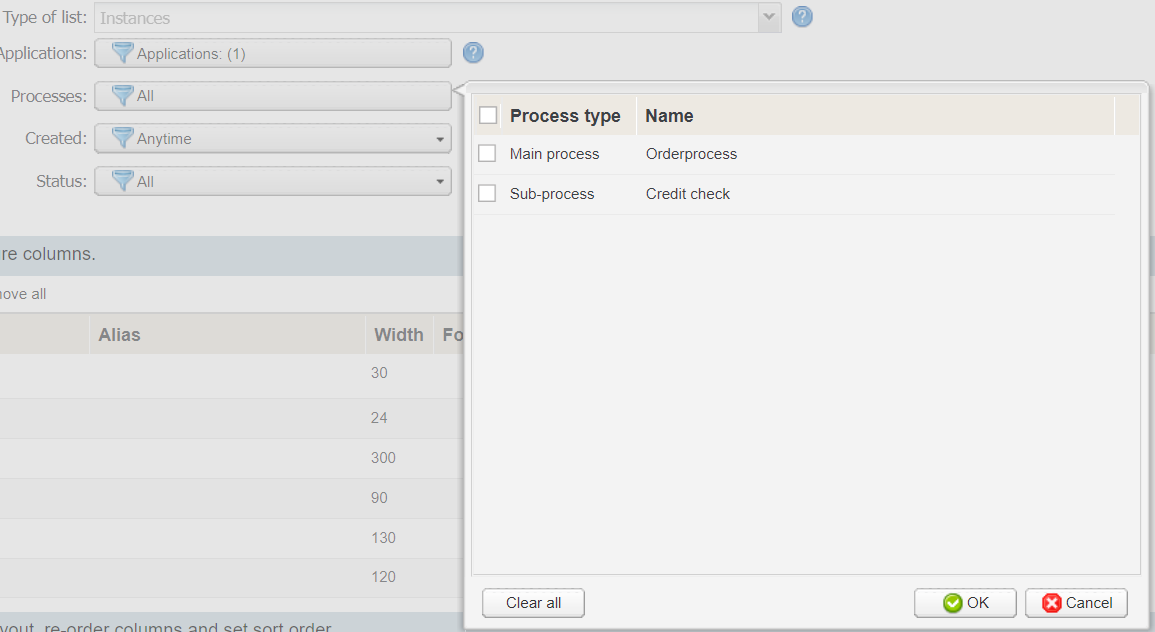Expand the Created Anytime dropdown
Viewport: 1155px width, 632px height.
[x=440, y=140]
